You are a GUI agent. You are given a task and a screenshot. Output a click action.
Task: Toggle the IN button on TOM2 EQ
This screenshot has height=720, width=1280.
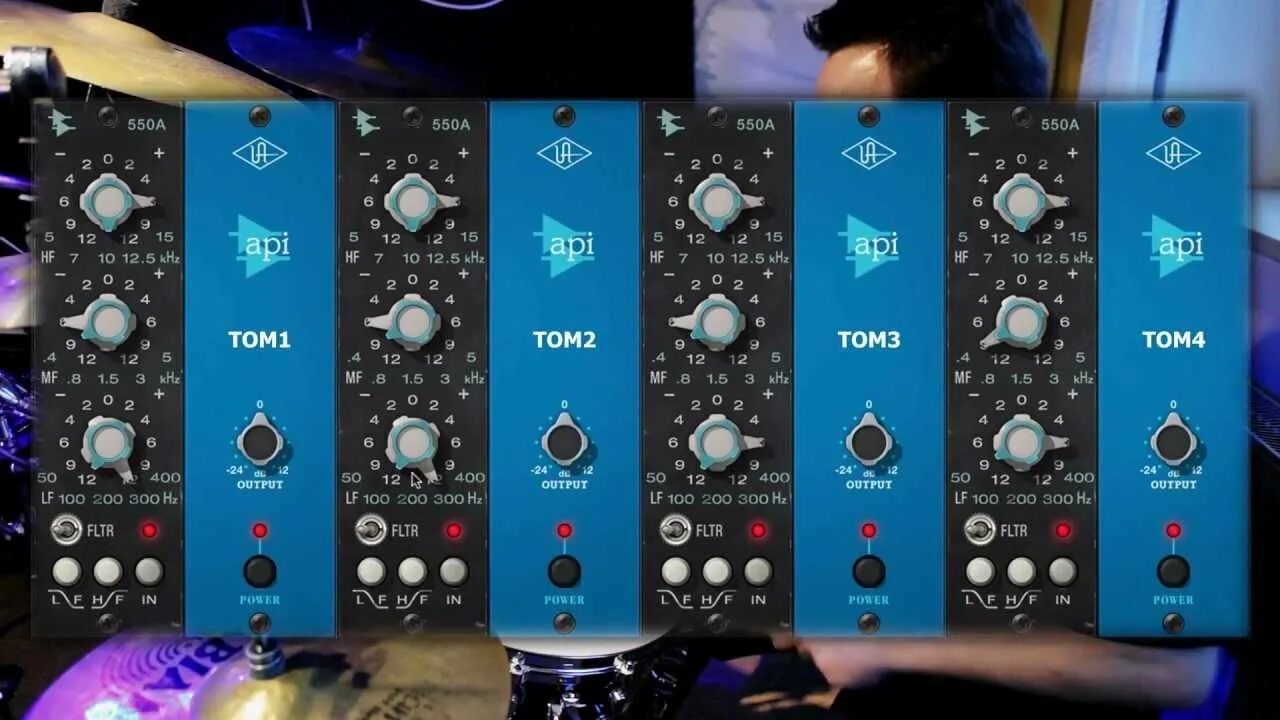tap(453, 571)
